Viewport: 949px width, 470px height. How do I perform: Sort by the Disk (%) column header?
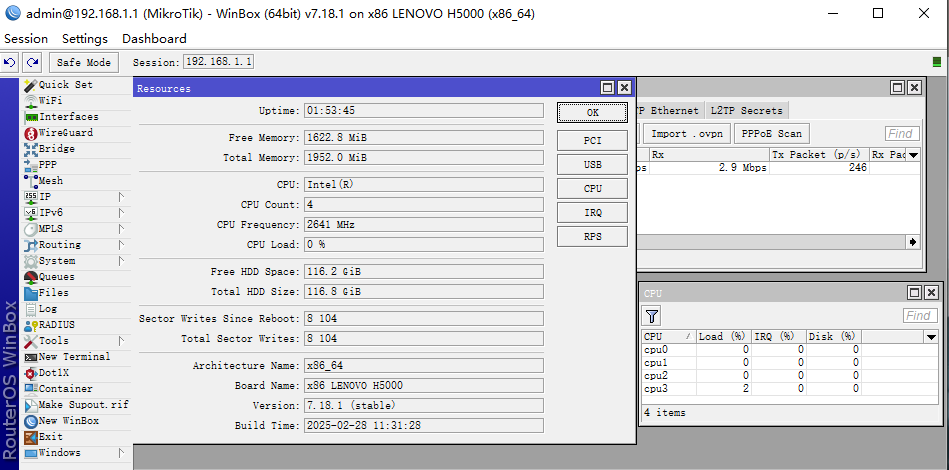[833, 336]
